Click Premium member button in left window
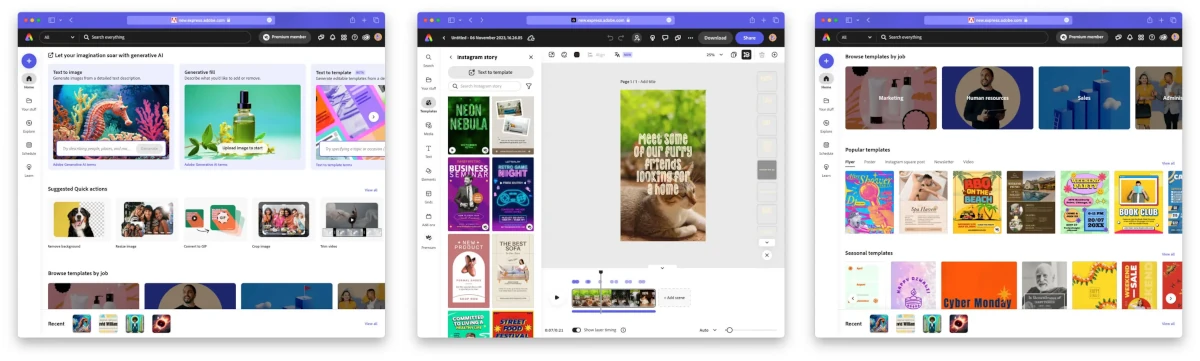This screenshot has width=1200, height=361. click(x=285, y=37)
